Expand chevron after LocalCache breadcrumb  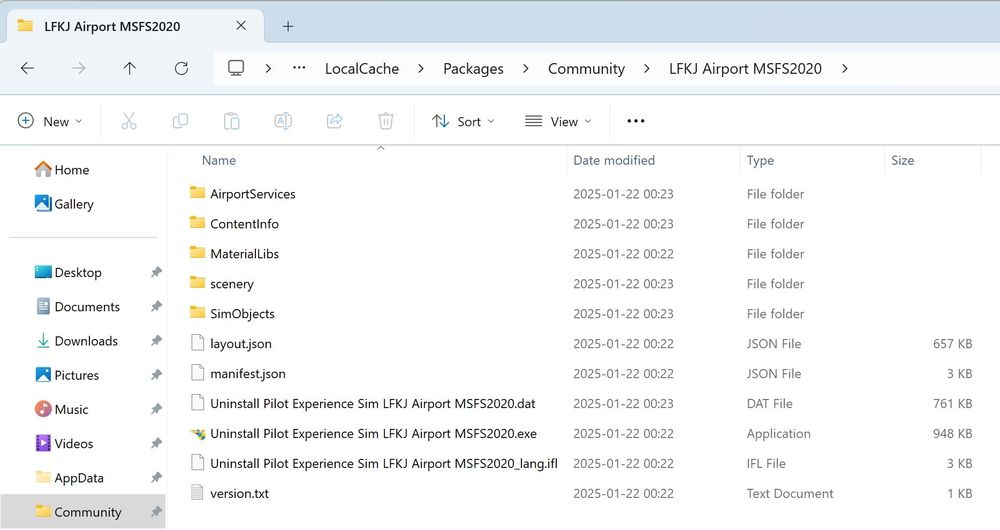coord(421,68)
